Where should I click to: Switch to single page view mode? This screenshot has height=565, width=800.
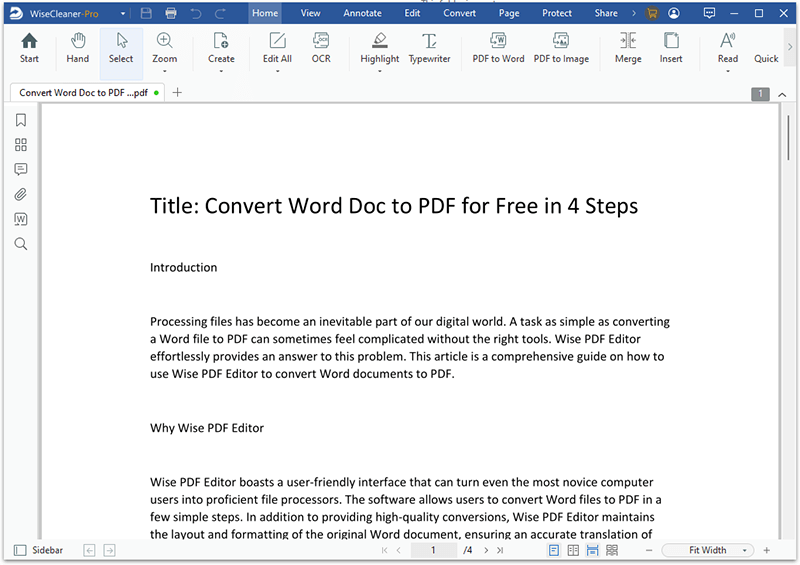[554, 550]
